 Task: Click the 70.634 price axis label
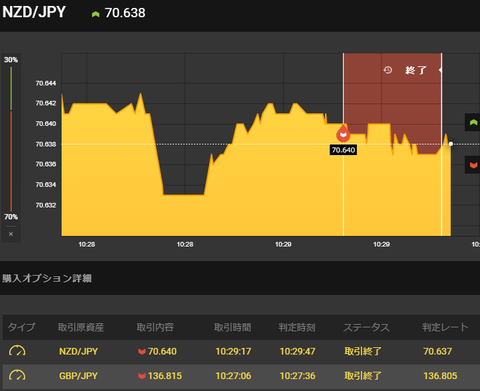click(46, 185)
